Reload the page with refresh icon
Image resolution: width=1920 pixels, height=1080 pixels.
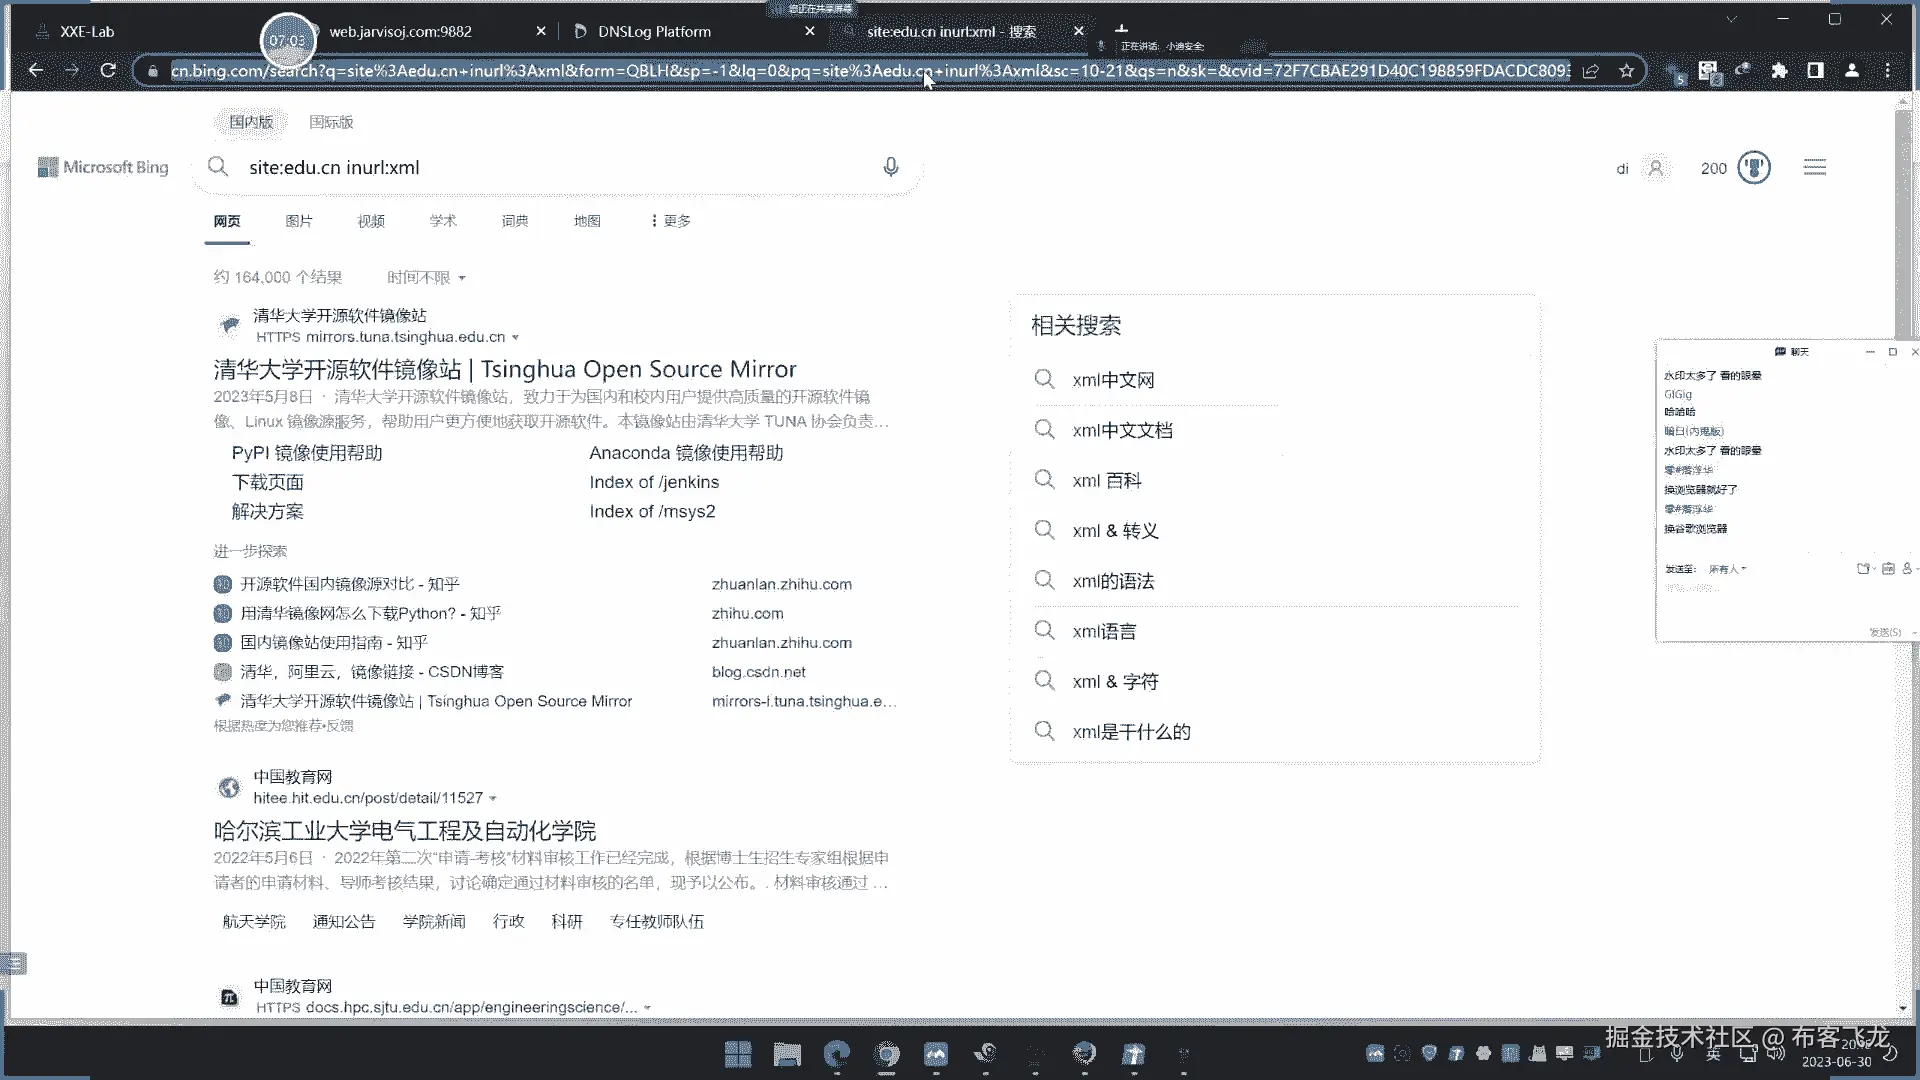coord(108,71)
